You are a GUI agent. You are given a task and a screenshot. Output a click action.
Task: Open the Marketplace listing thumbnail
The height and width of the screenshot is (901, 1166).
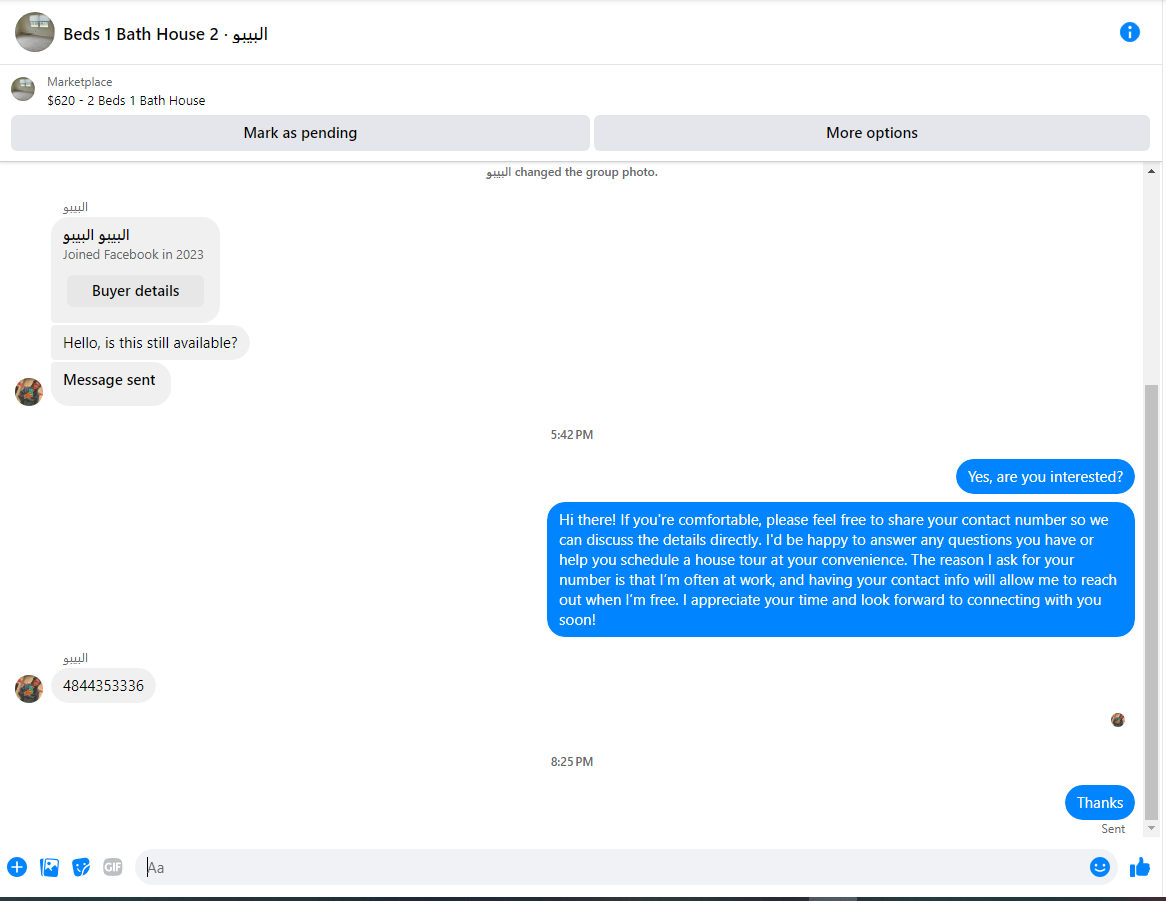[x=23, y=89]
